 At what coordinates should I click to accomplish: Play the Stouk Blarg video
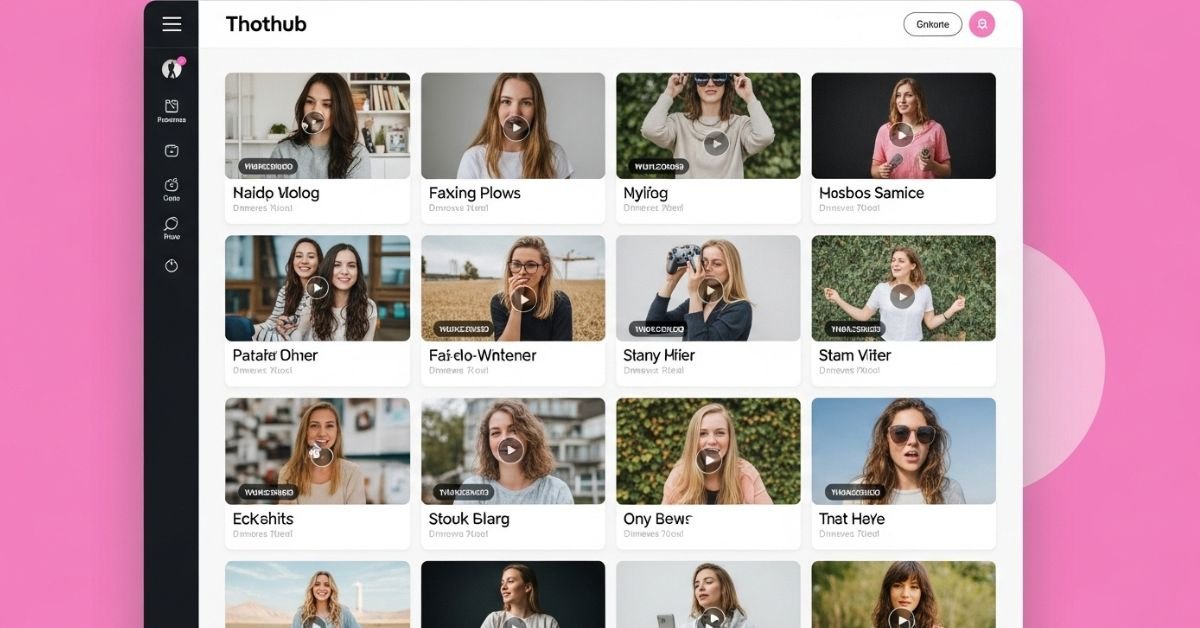click(x=511, y=450)
